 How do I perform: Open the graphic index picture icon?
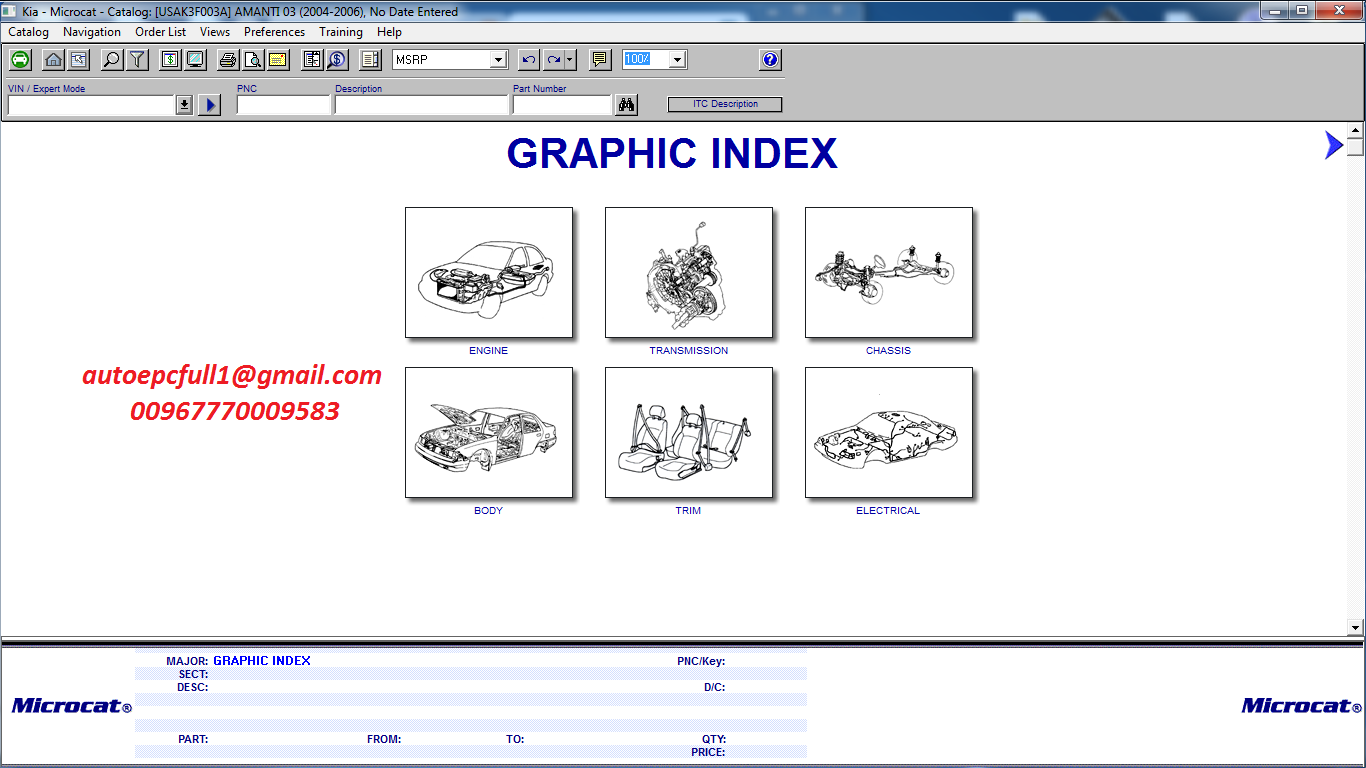(x=77, y=60)
